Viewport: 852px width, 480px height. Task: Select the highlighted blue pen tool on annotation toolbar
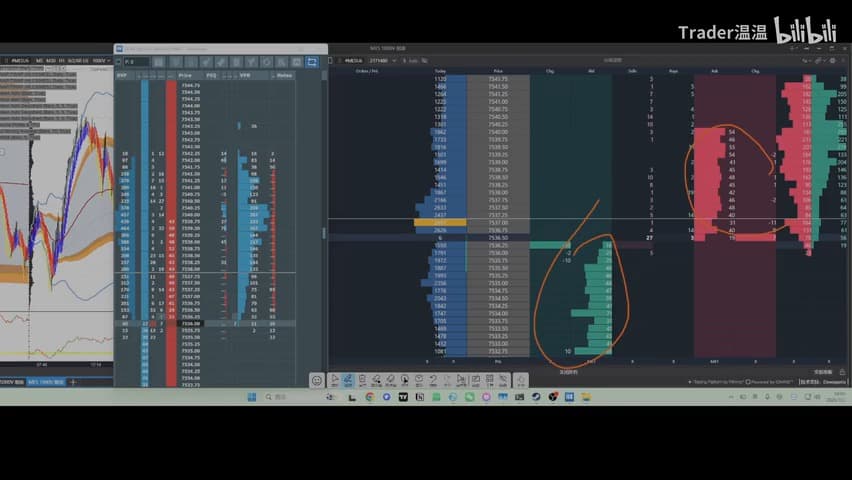(x=348, y=380)
